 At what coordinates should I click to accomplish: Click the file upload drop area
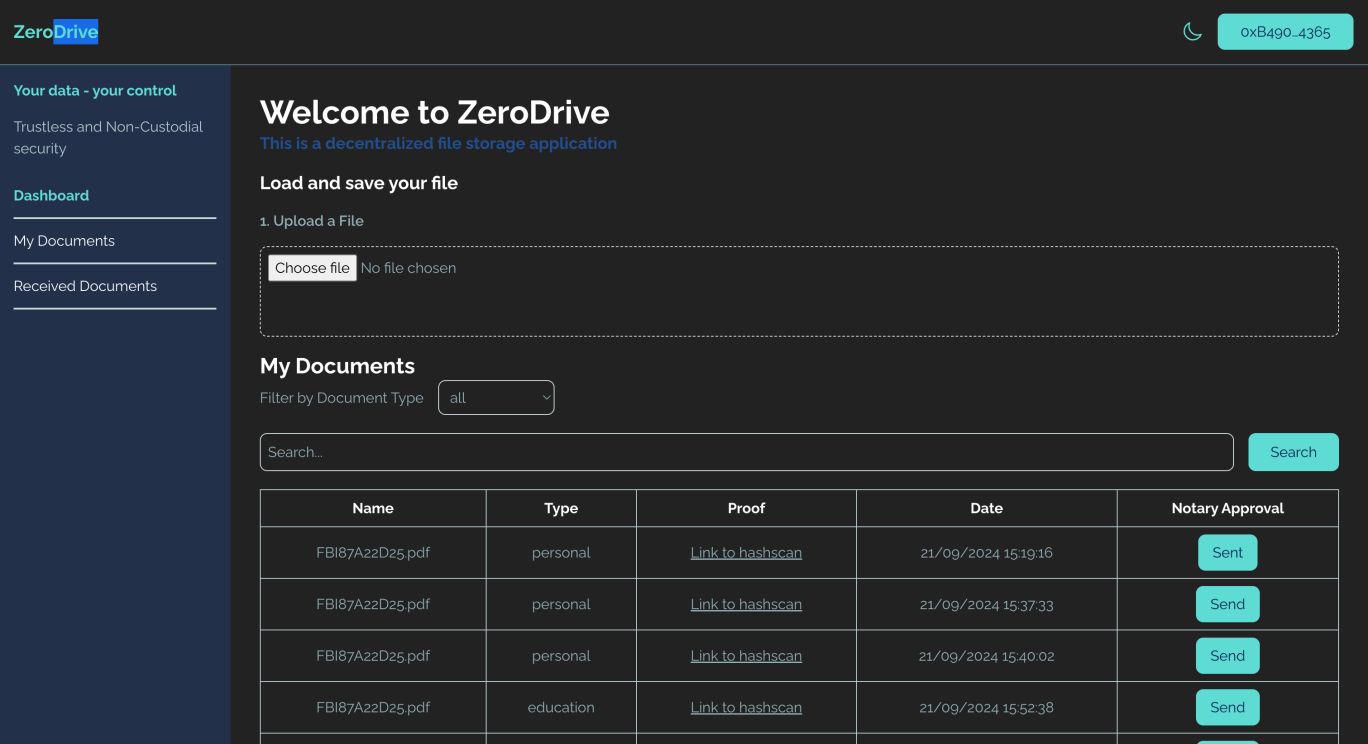[x=799, y=291]
